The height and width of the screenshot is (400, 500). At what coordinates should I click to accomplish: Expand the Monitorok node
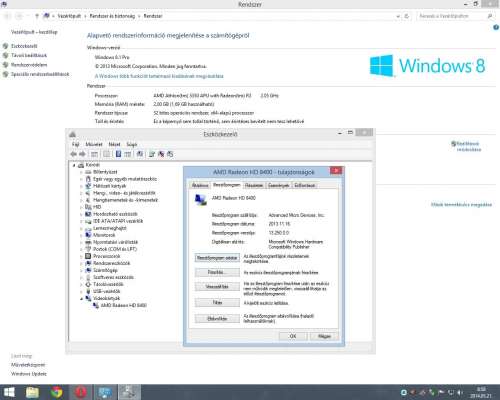click(81, 235)
